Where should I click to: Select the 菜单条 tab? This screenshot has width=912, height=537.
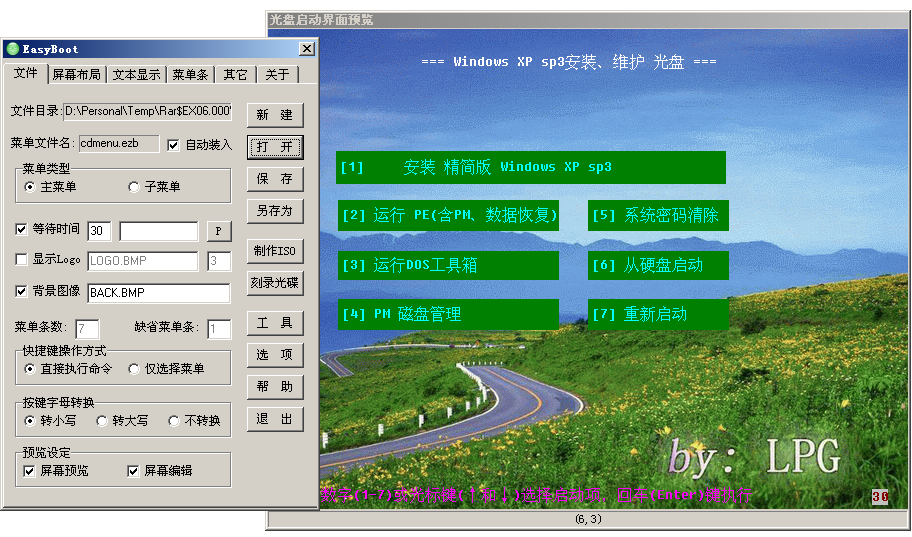[190, 75]
